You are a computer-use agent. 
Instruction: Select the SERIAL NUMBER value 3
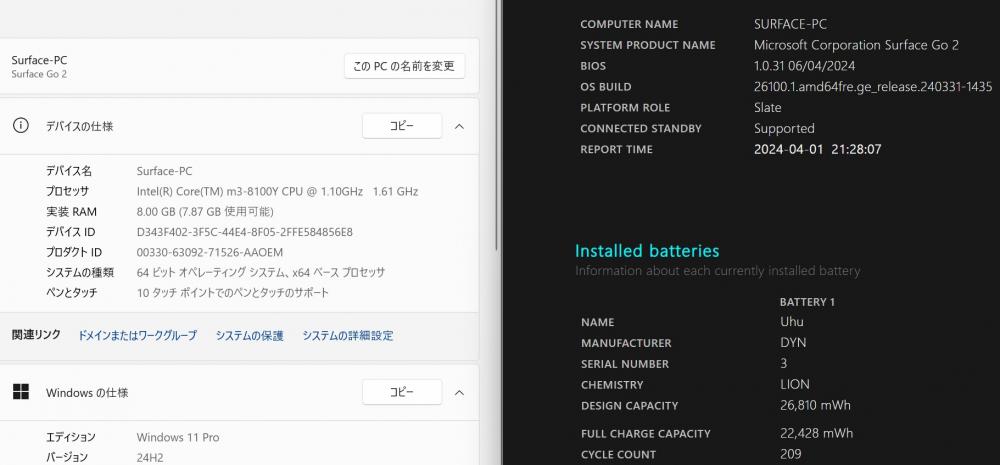(x=783, y=364)
